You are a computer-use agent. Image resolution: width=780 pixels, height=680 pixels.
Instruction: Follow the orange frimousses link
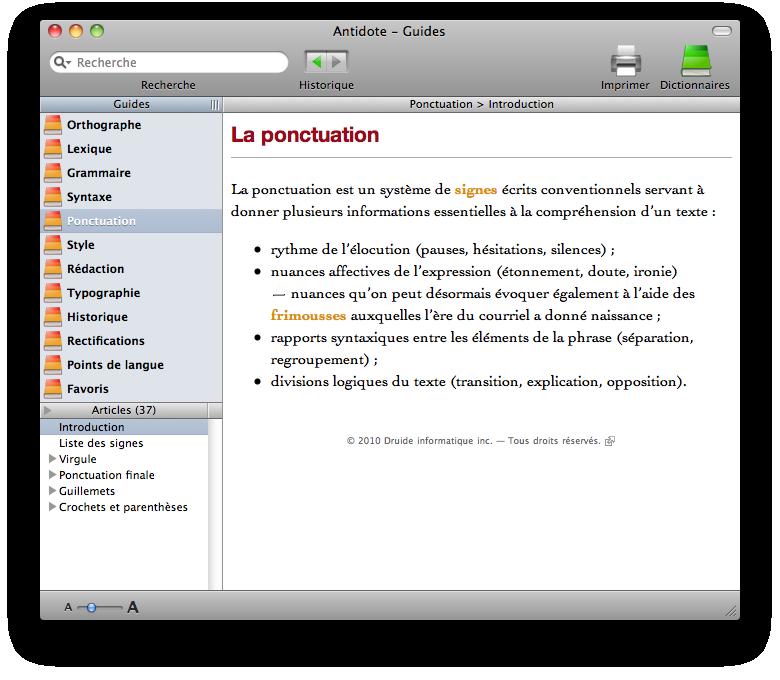308,315
